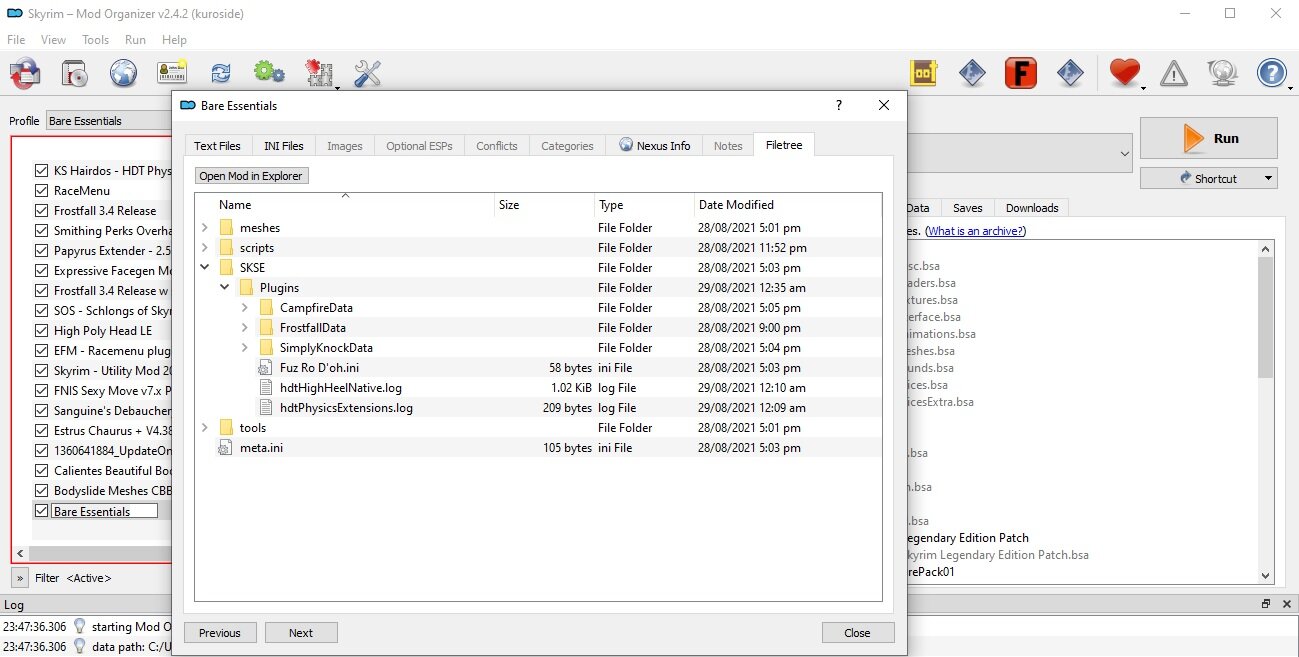Collapse the SKSE folder node
Viewport: 1299px width, 657px height.
(x=205, y=268)
